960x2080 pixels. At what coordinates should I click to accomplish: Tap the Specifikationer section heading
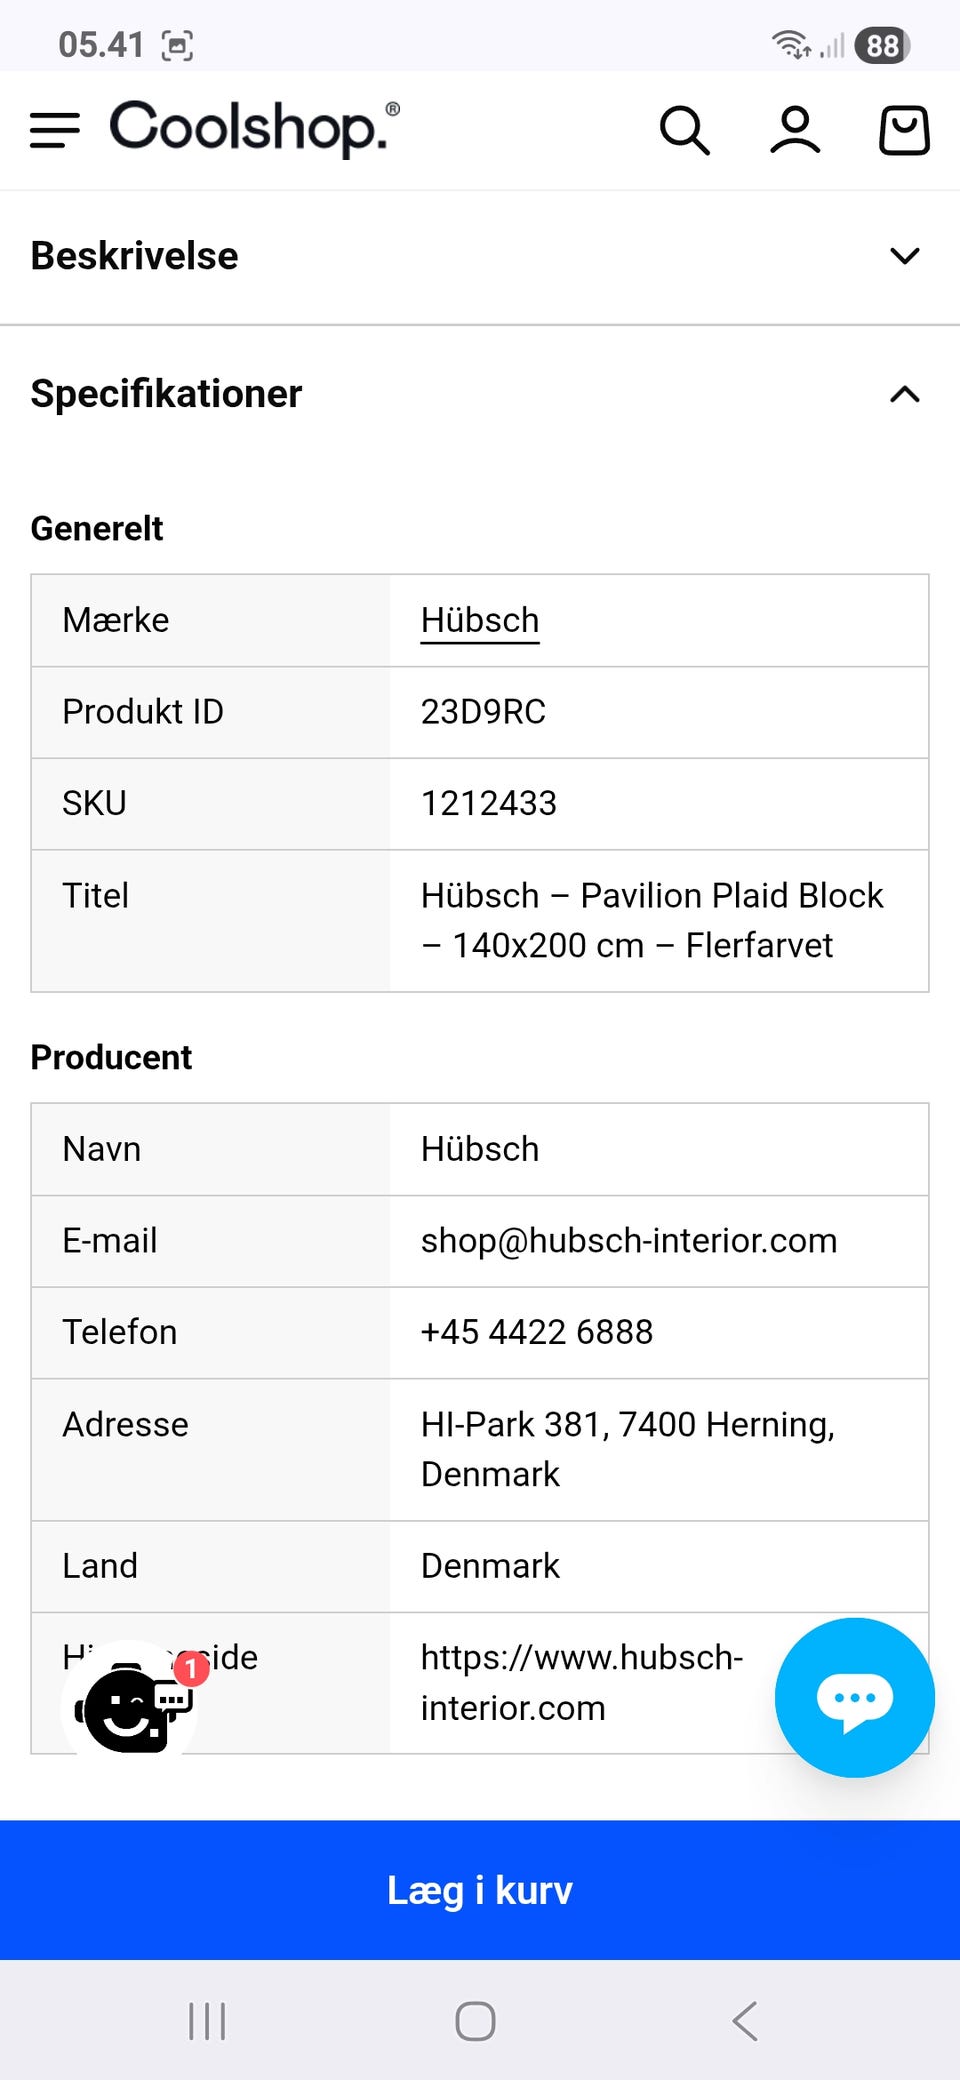[166, 394]
